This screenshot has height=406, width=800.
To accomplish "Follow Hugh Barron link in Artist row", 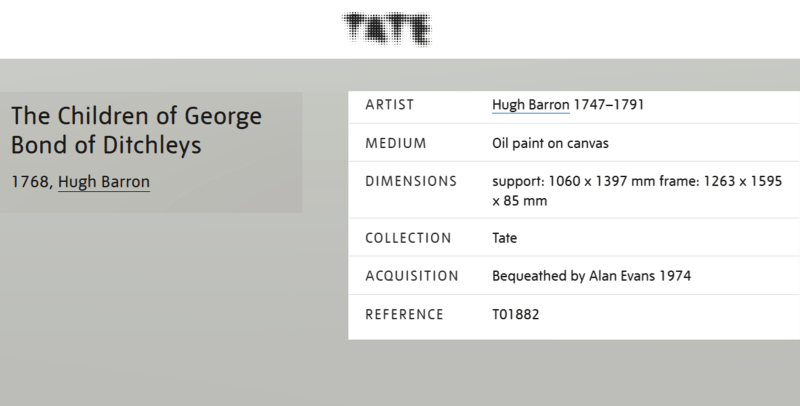I will point(532,105).
